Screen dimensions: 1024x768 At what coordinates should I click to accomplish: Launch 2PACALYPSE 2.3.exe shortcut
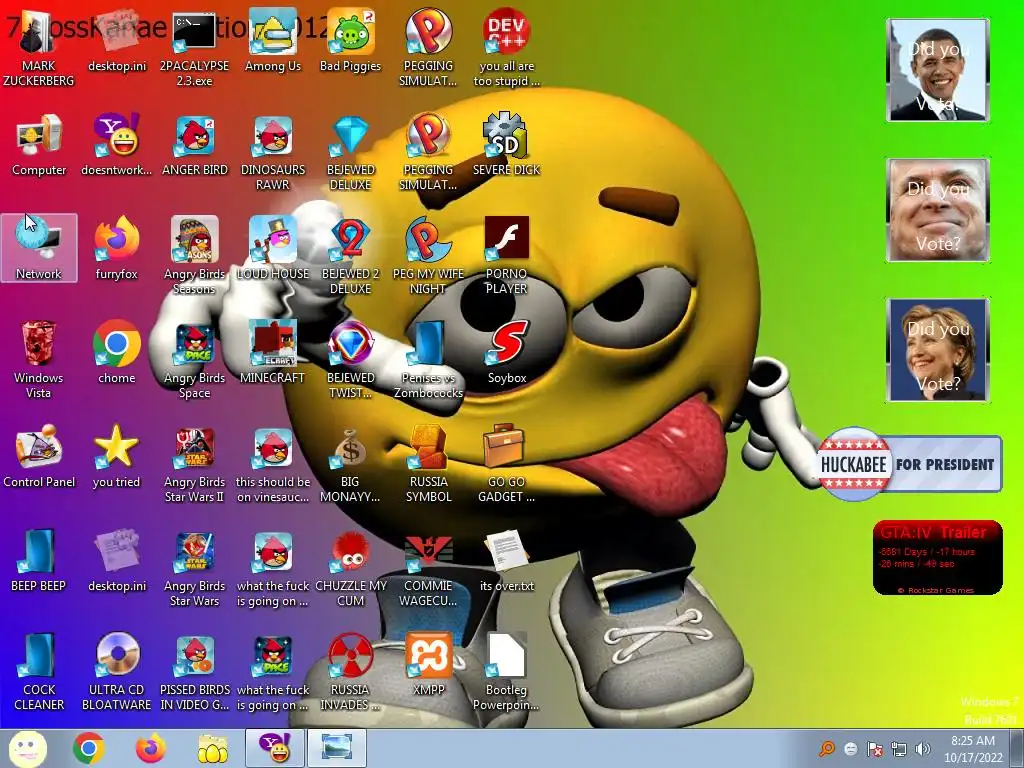(194, 47)
